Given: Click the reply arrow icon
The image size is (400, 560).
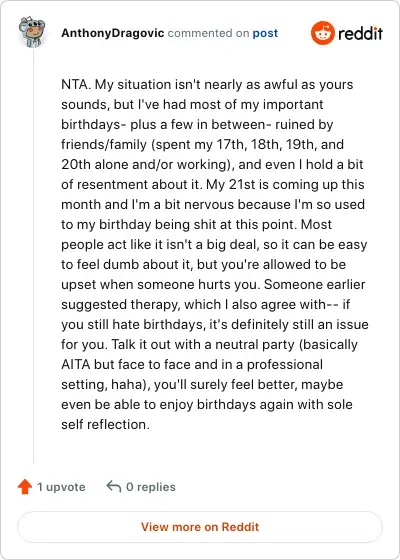Looking at the screenshot, I should pos(114,486).
